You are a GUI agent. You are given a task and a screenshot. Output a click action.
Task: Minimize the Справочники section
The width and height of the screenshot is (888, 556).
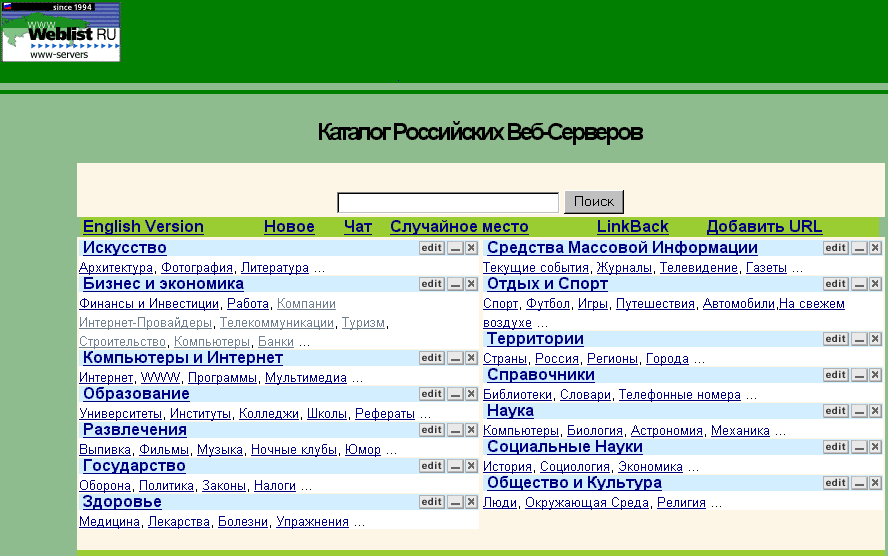tap(860, 375)
